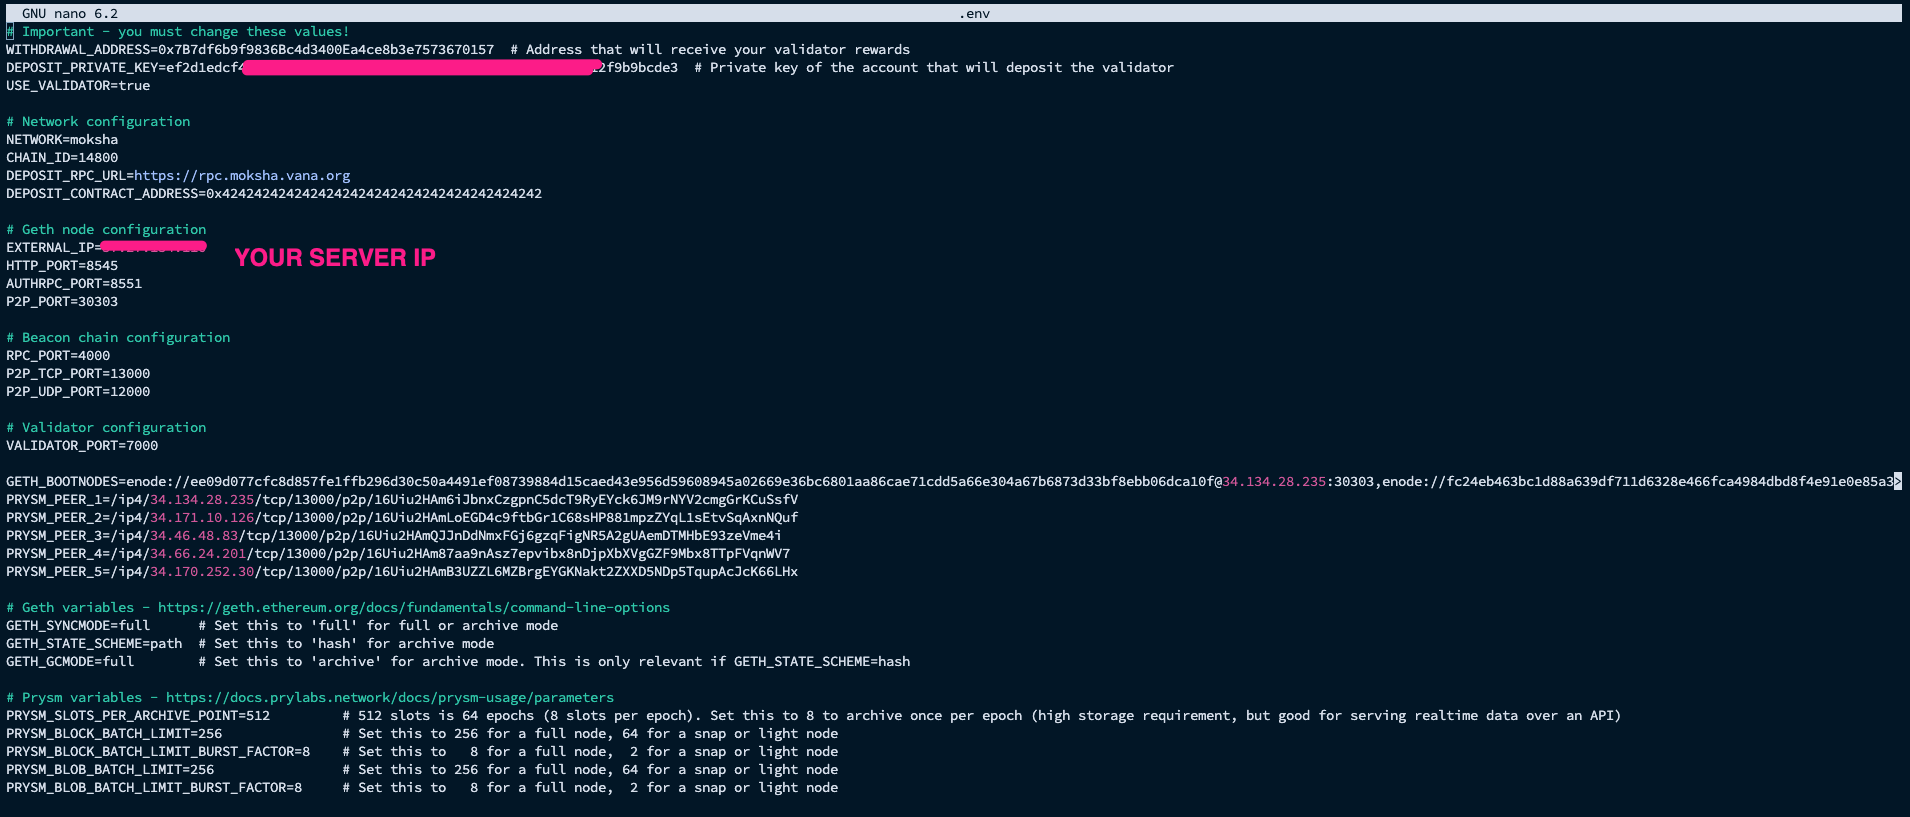
Task: Click the docs.prylabs.network parameters URL
Action: (389, 698)
